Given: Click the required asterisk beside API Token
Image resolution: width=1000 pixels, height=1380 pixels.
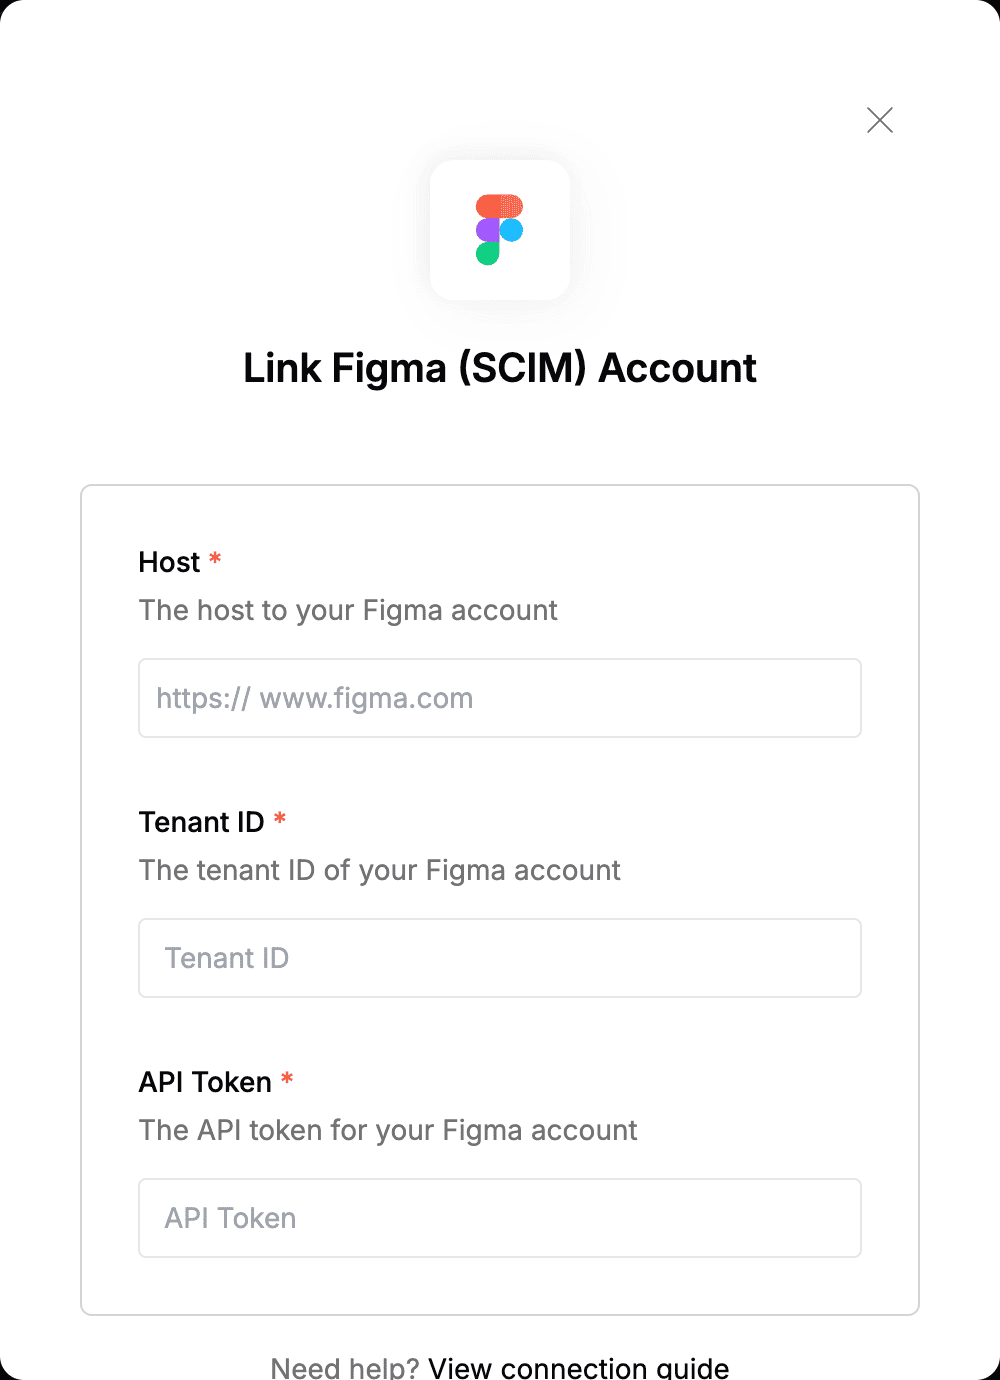Looking at the screenshot, I should tap(287, 1079).
